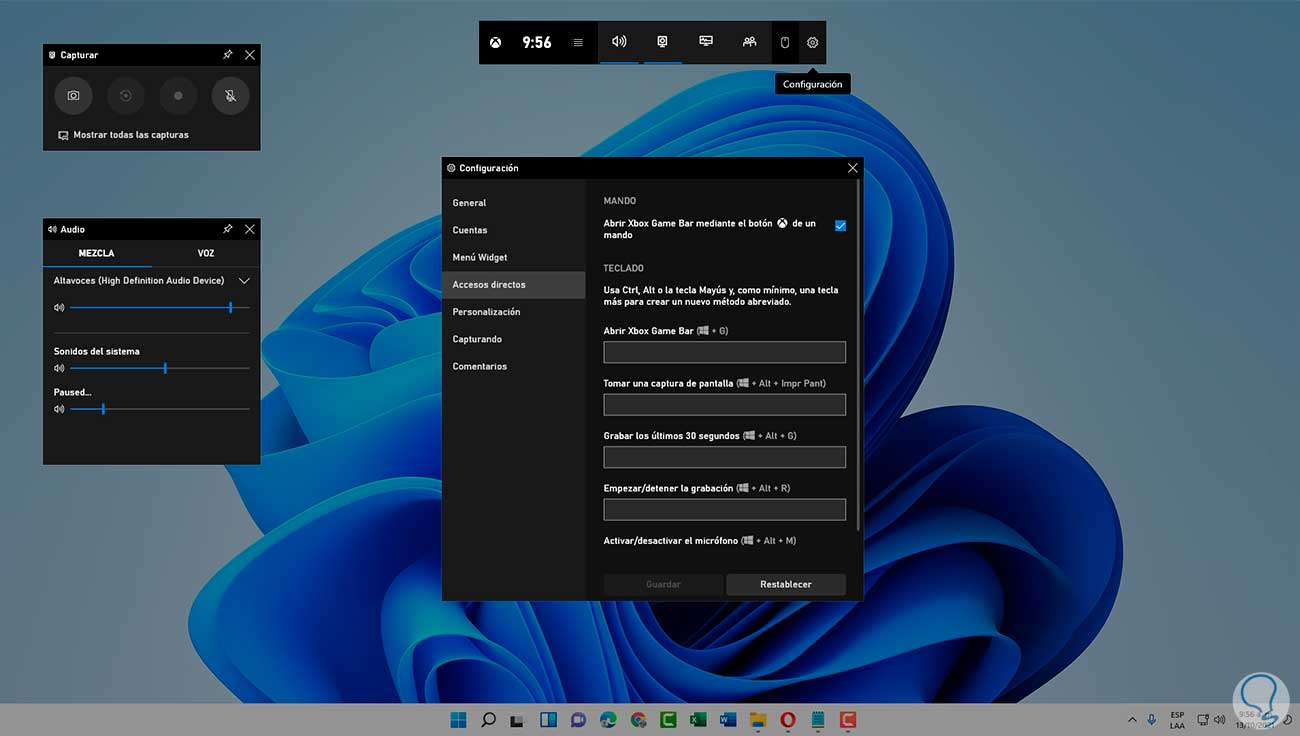Switch to the MEZCLA tab
The height and width of the screenshot is (736, 1300).
point(97,254)
